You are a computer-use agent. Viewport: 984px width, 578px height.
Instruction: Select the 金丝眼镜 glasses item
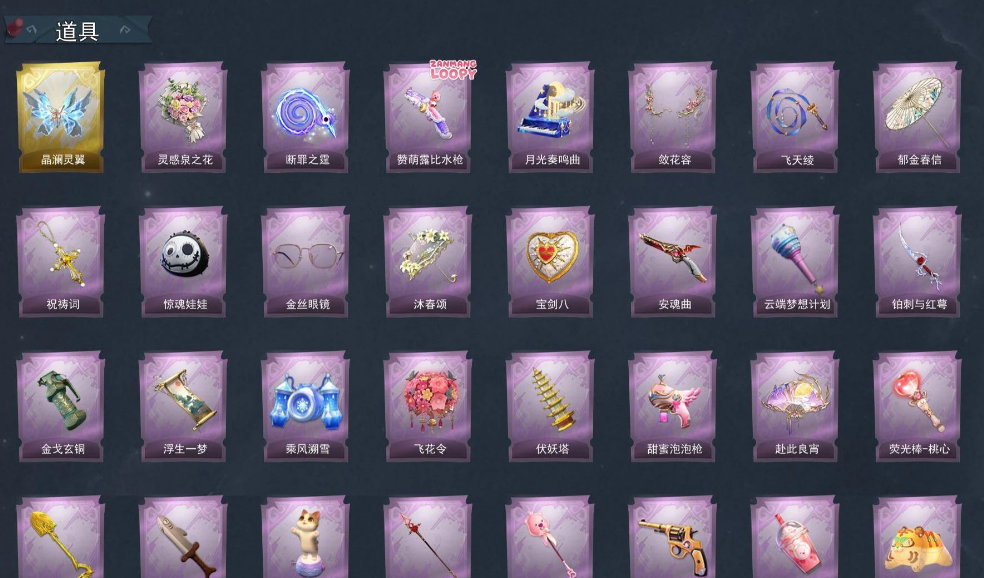coord(306,262)
